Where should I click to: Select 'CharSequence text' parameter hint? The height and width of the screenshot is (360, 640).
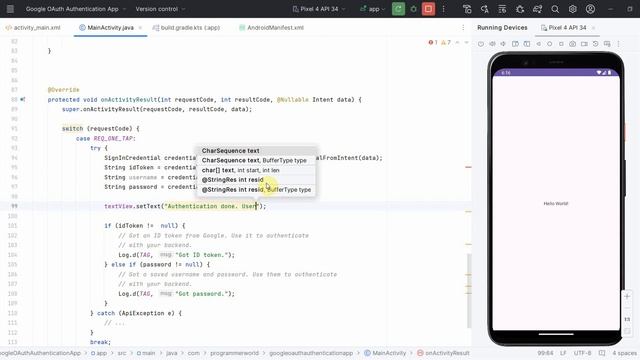tap(256, 151)
